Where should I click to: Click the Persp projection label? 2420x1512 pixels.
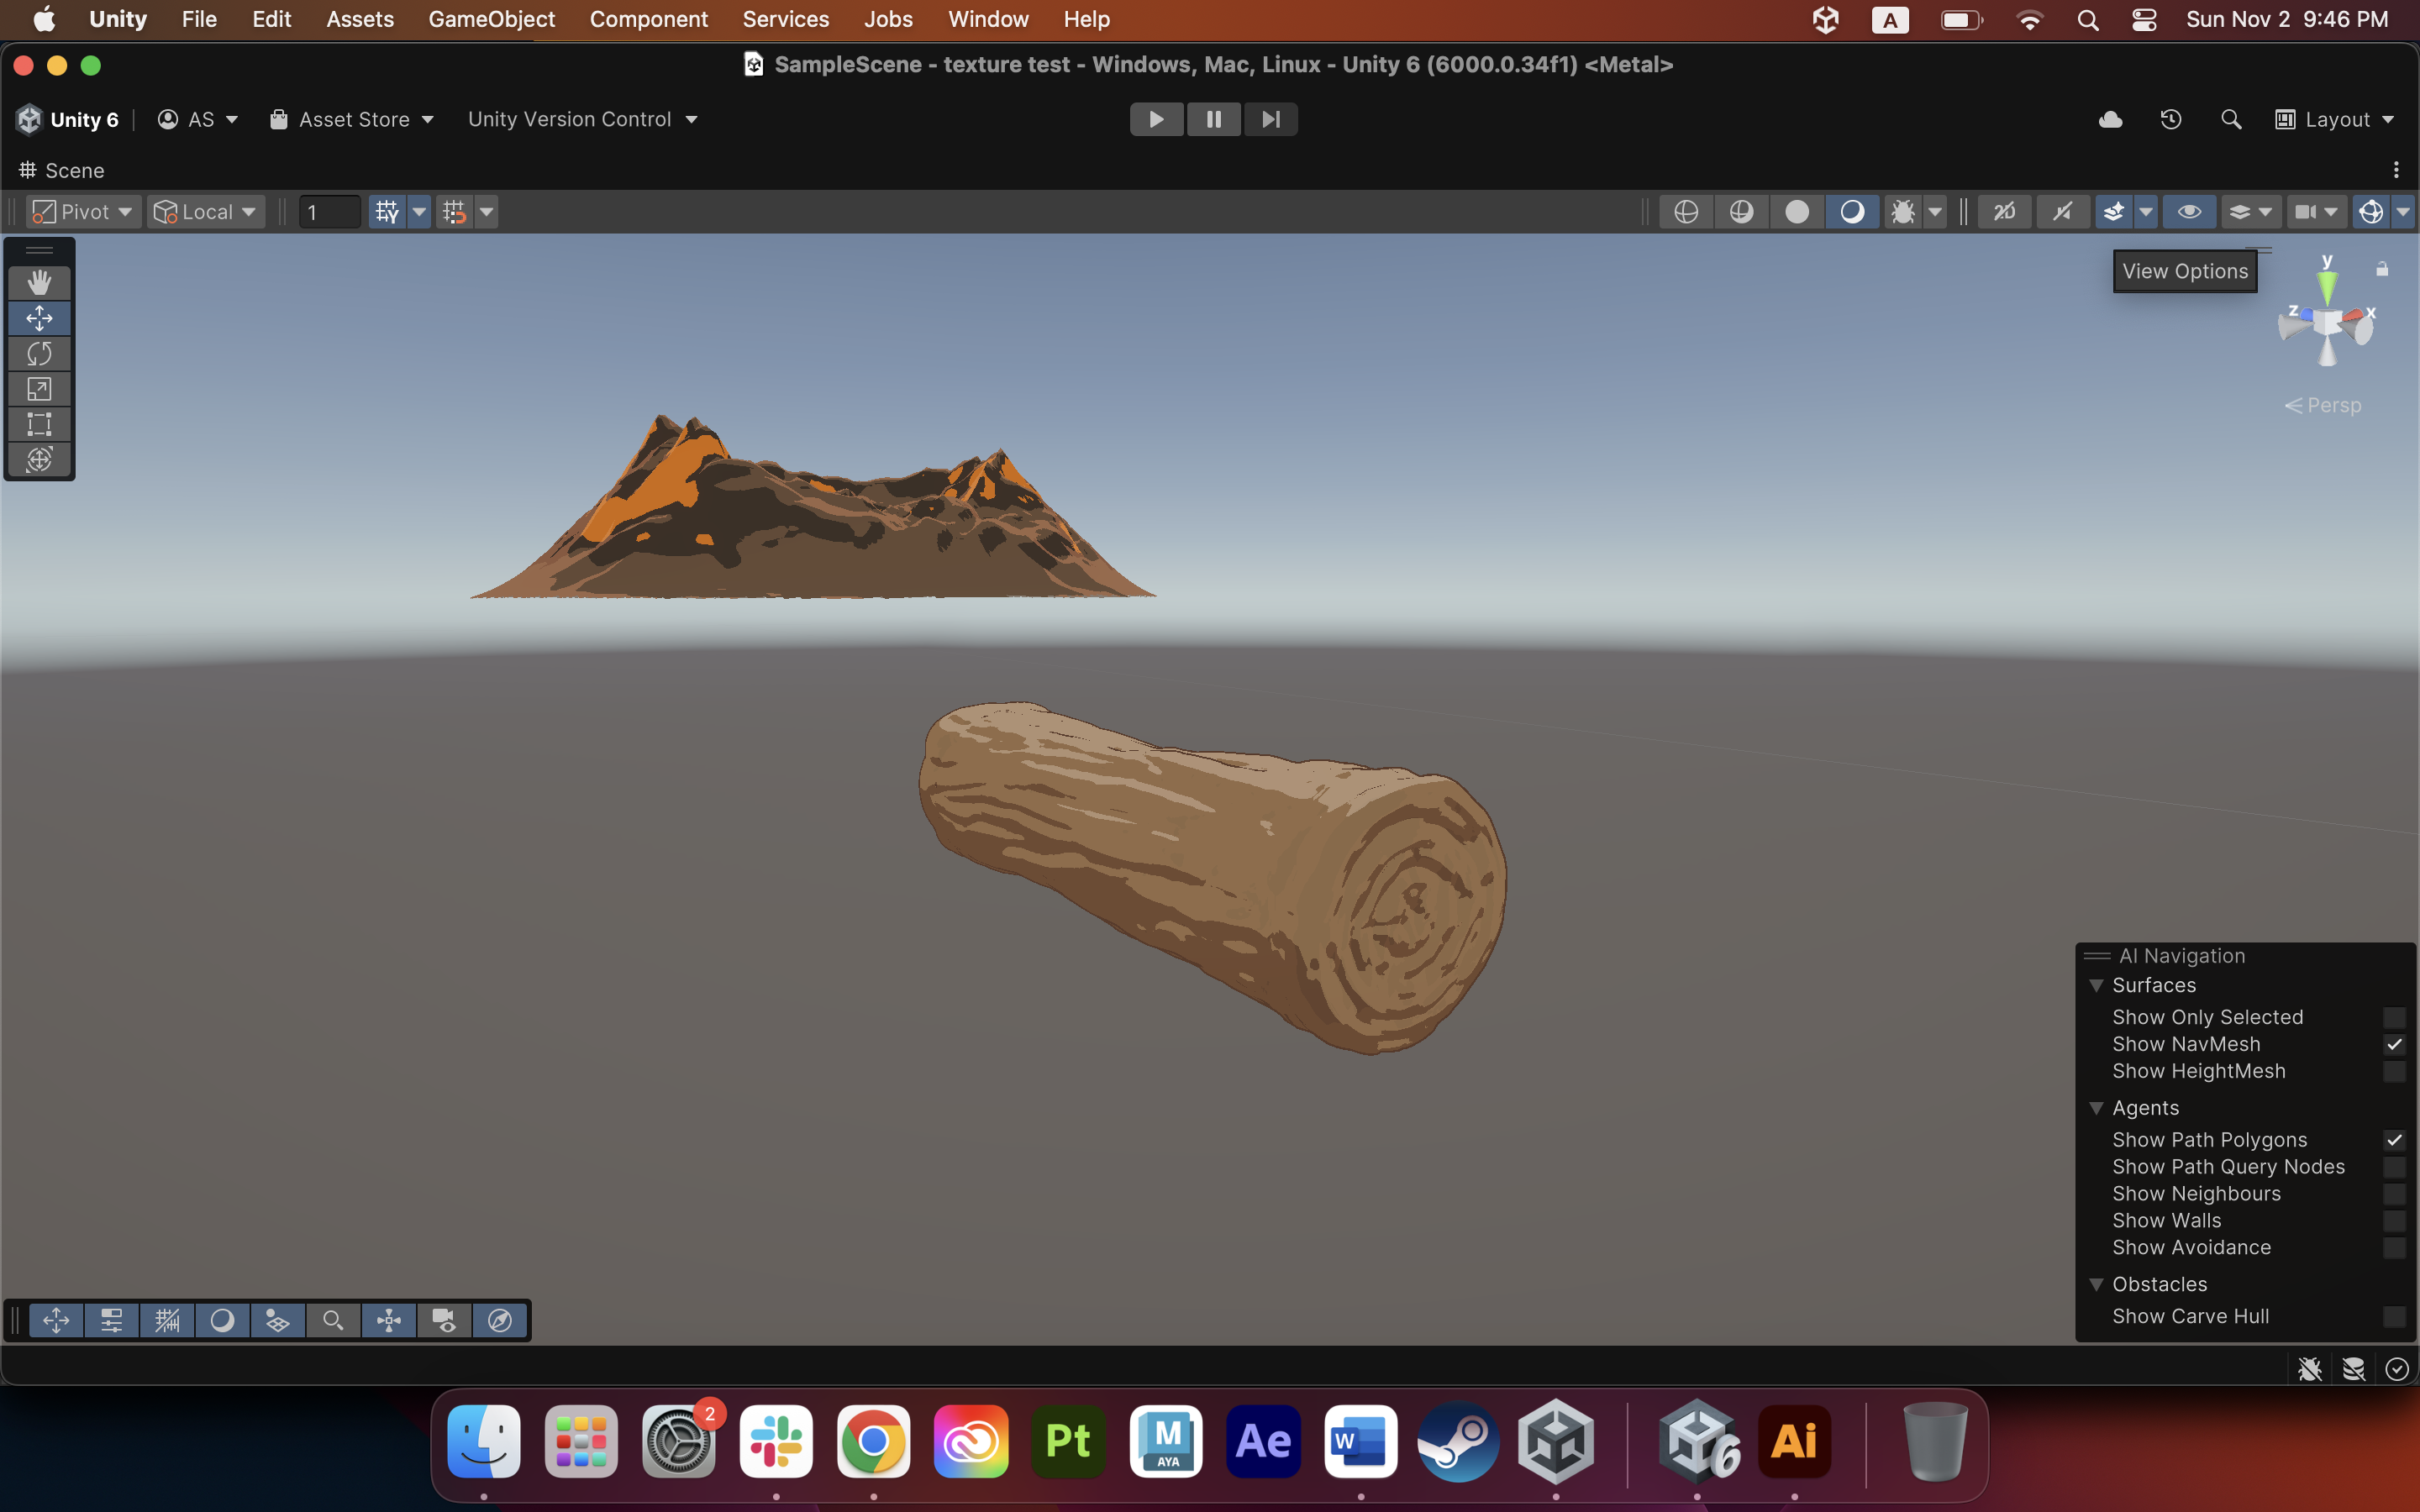point(2332,405)
